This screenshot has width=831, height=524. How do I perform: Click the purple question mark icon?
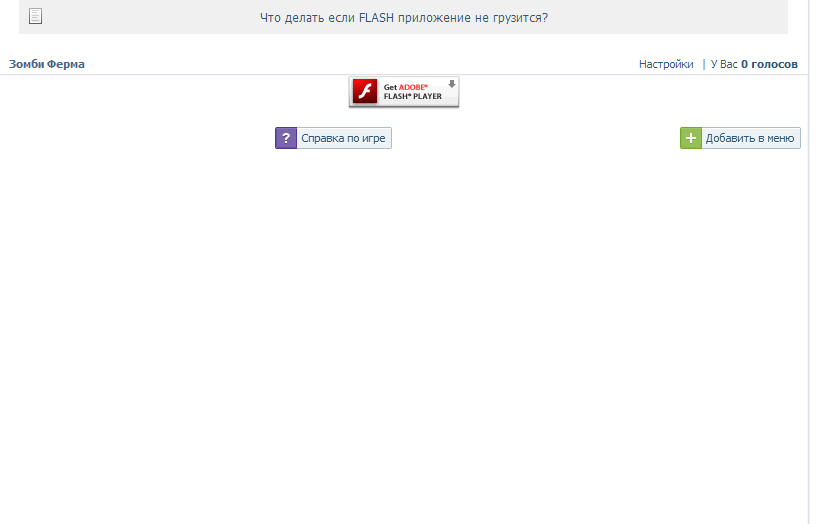point(286,138)
